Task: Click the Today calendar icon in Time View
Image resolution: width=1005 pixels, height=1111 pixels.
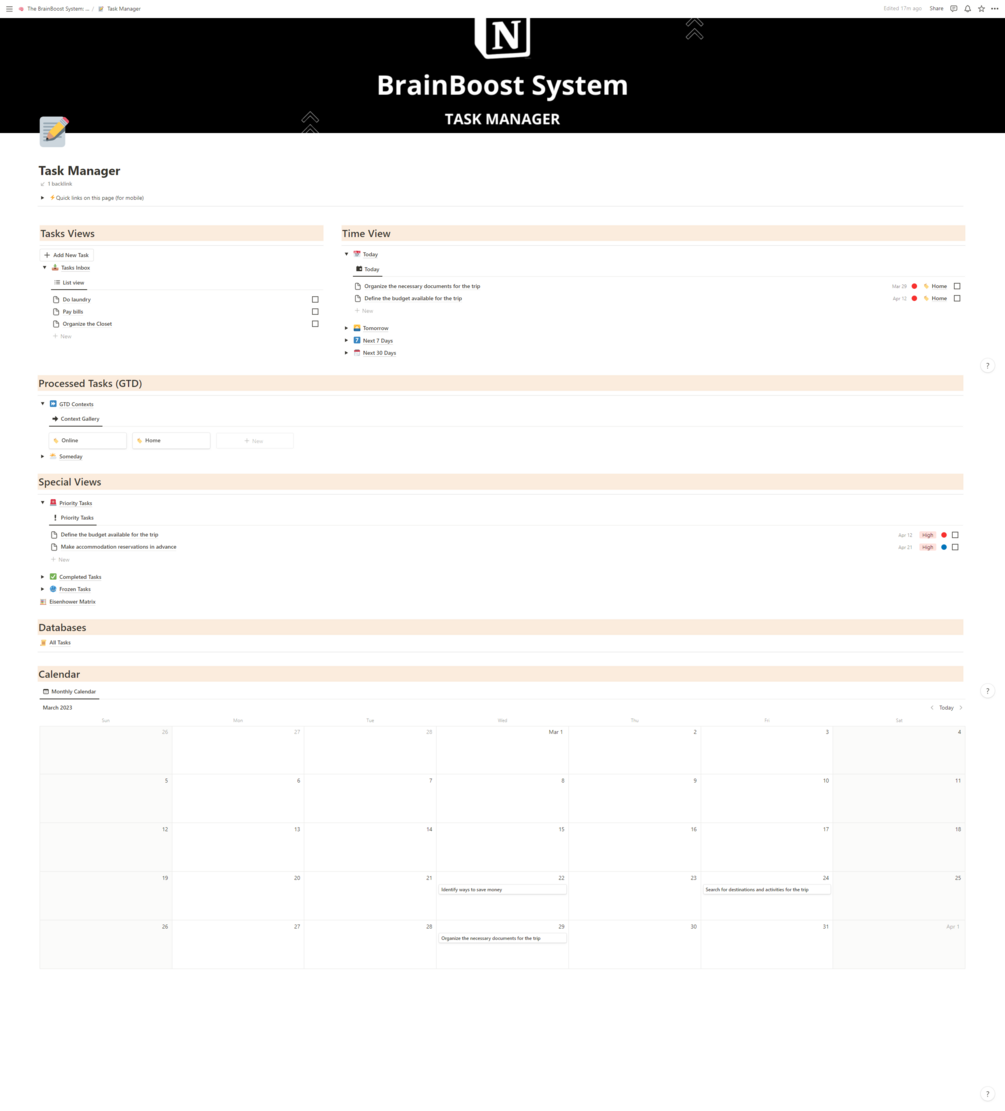Action: [x=357, y=254]
